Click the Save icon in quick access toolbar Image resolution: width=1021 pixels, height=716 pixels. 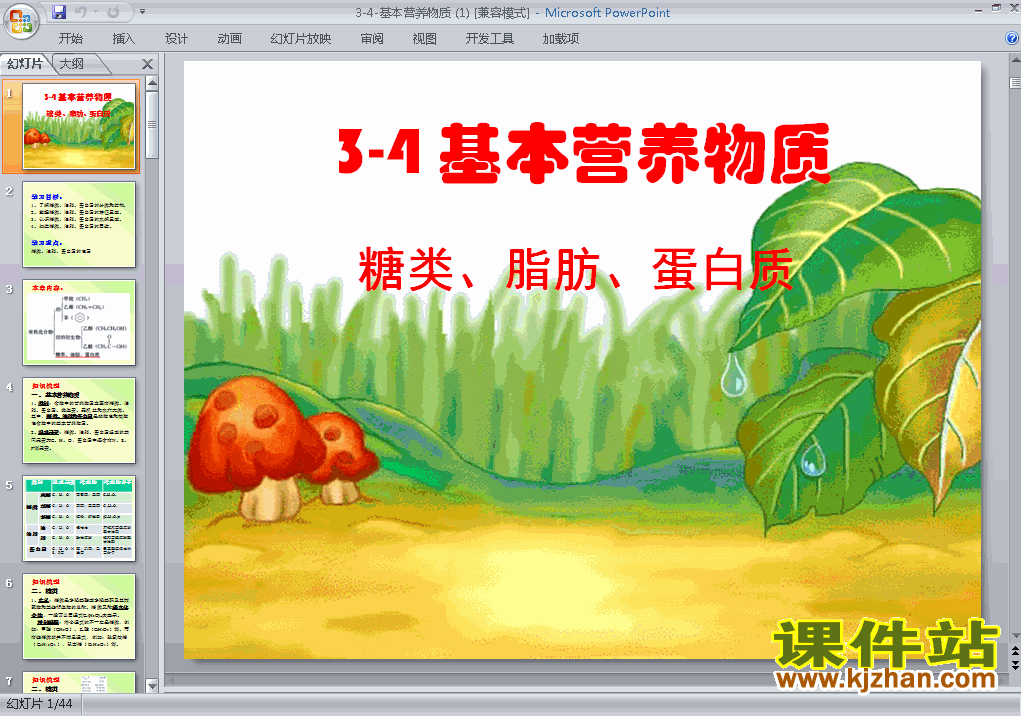pyautogui.click(x=59, y=12)
